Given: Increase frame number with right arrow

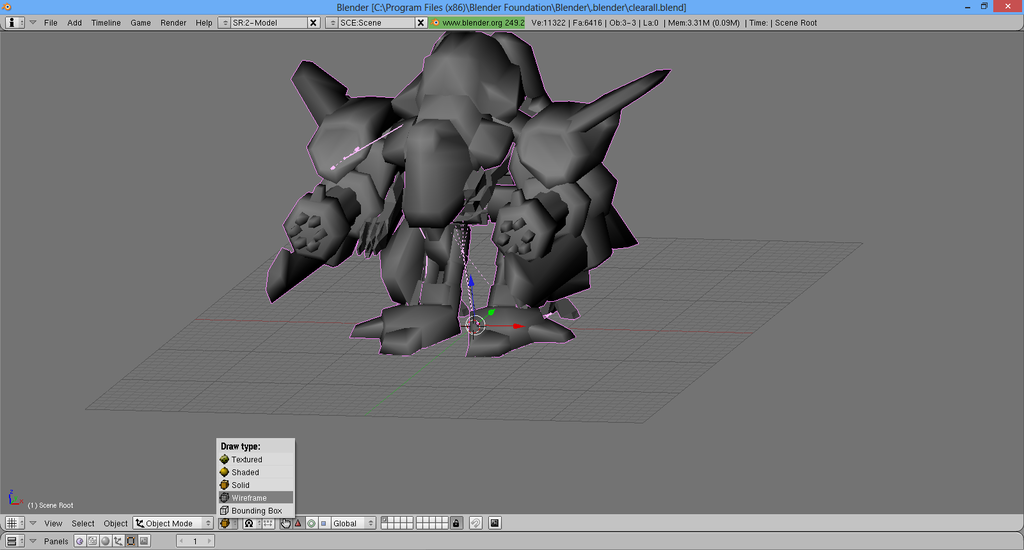Looking at the screenshot, I should [210, 541].
